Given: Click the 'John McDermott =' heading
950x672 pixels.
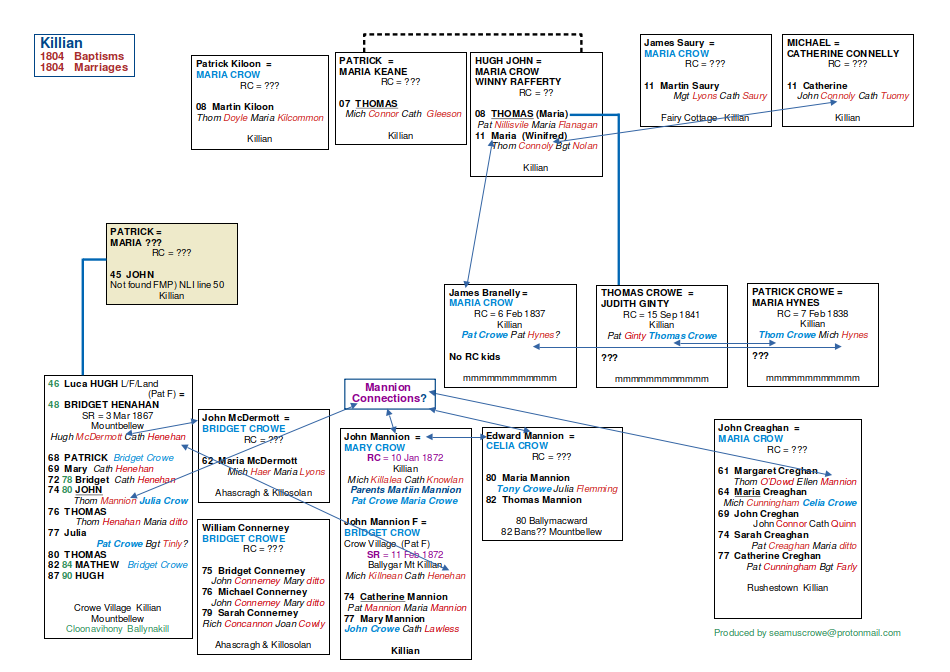Looking at the screenshot, I should (x=245, y=417).
